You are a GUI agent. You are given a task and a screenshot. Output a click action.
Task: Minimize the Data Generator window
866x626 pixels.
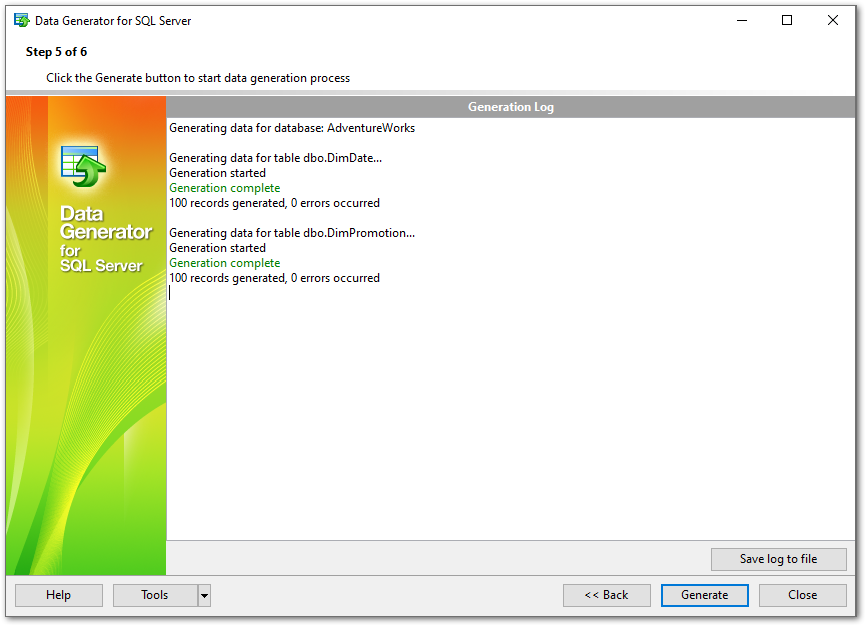[742, 20]
